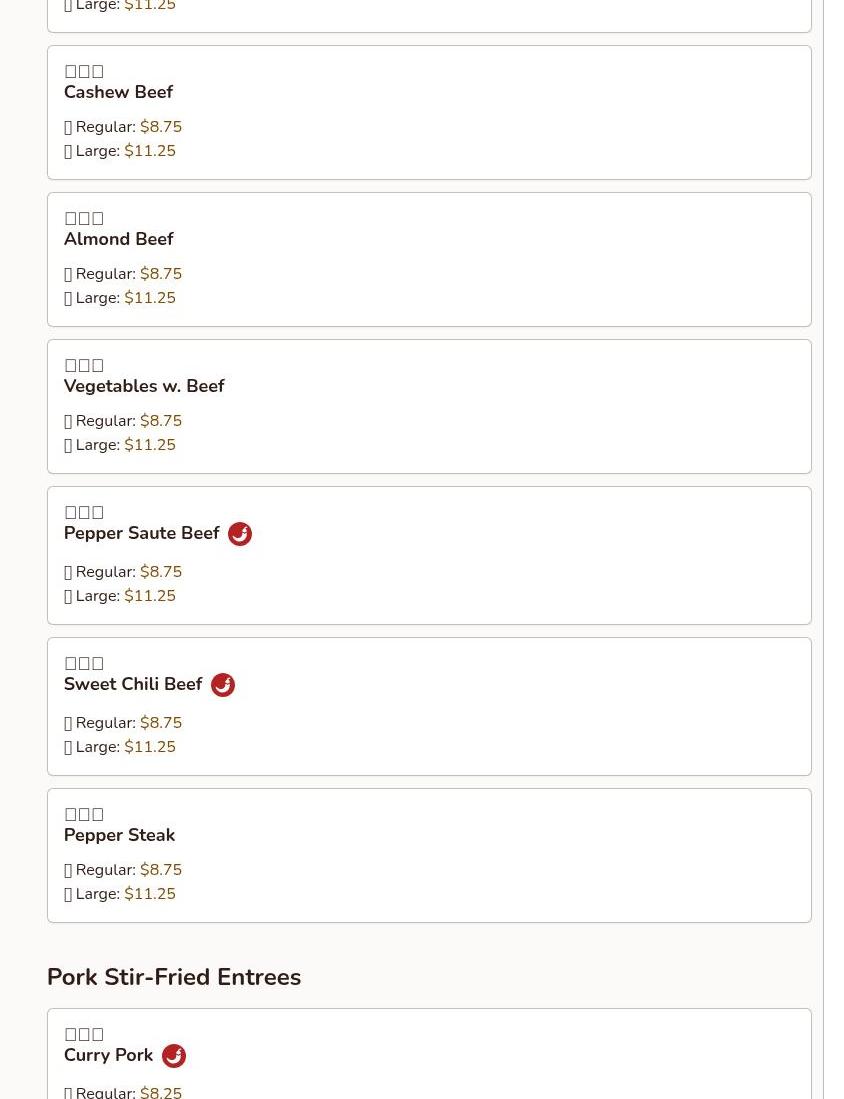Screen dimensions: 844x1099
Task: Select the Almond Beef dish name
Action: (x=118, y=239)
